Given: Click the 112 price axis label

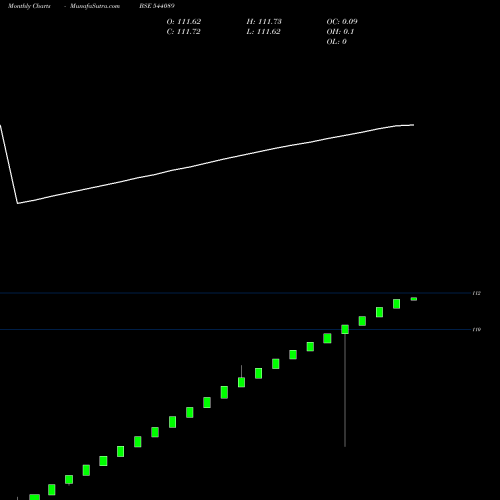Looking at the screenshot, I should pyautogui.click(x=477, y=293).
